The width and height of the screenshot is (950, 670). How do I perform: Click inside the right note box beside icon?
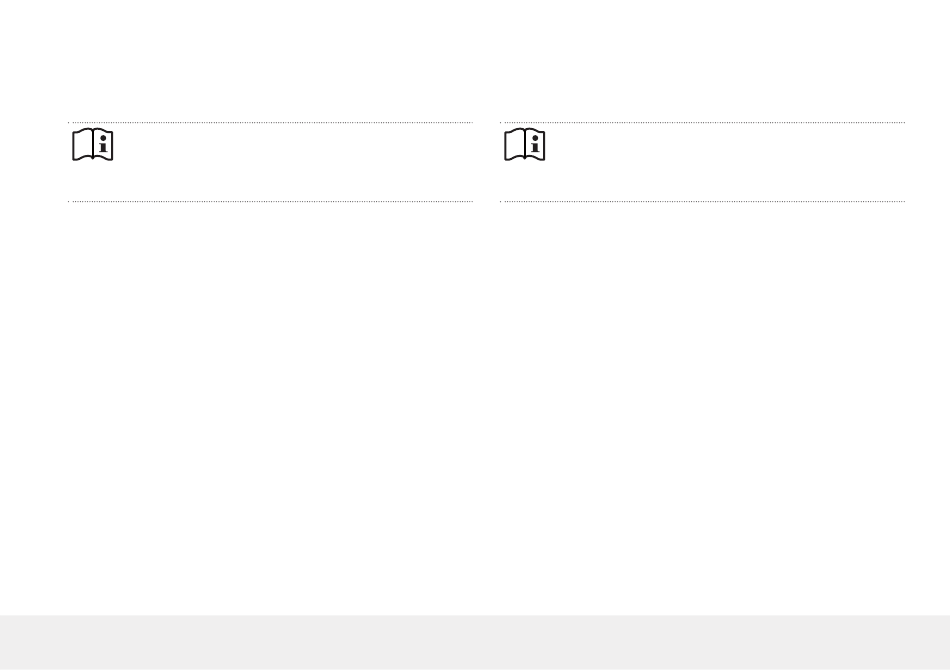coord(726,162)
